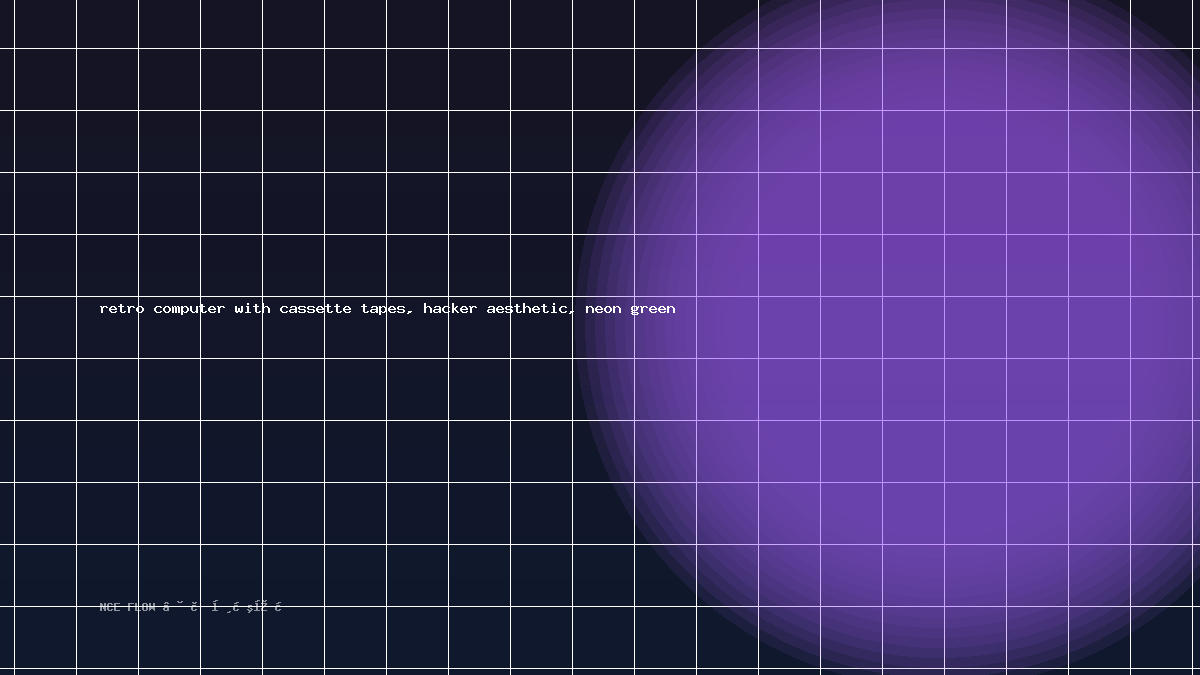Image resolution: width=1200 pixels, height=675 pixels.
Task: Click the orb's left edge near "green"
Action: coord(579,330)
